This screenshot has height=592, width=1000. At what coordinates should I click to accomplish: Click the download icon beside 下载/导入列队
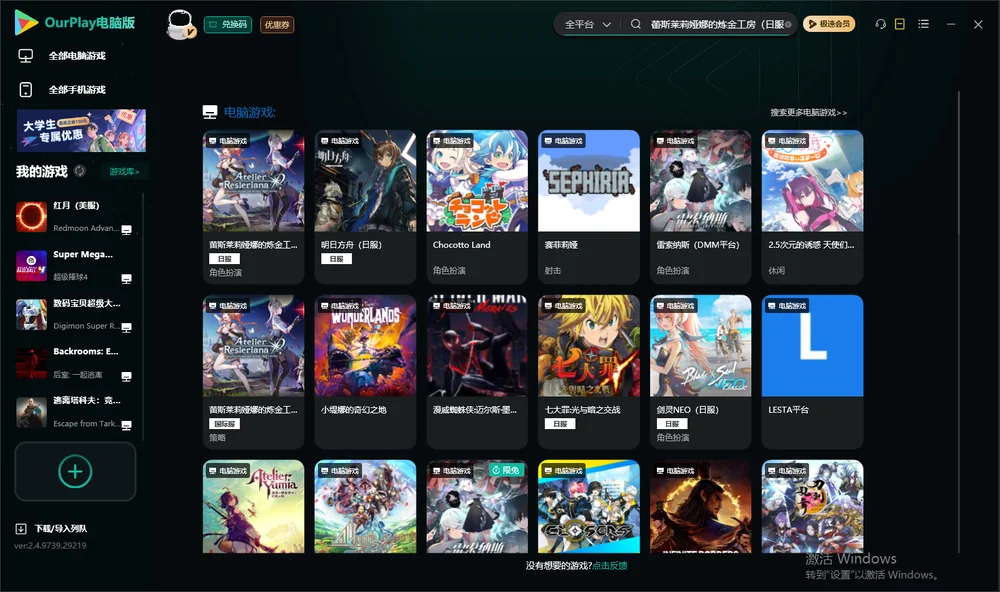[x=21, y=529]
